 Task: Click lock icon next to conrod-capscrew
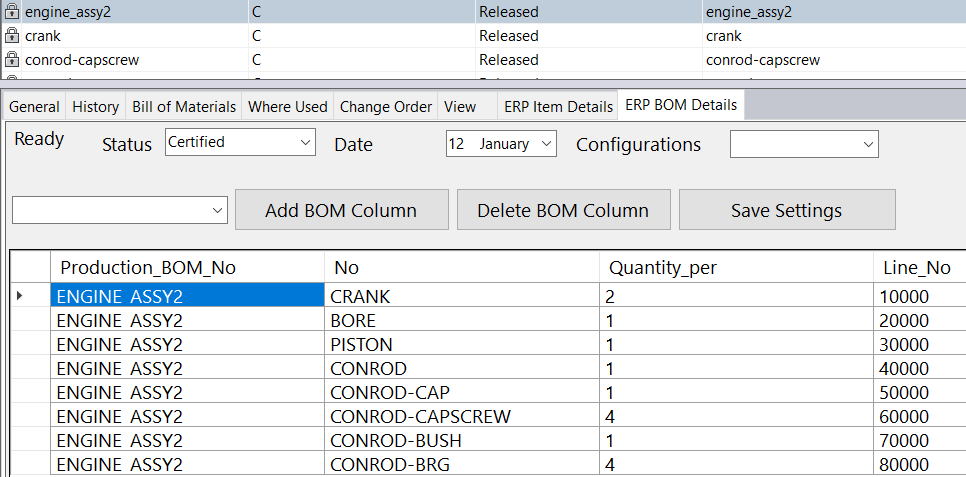[12, 60]
